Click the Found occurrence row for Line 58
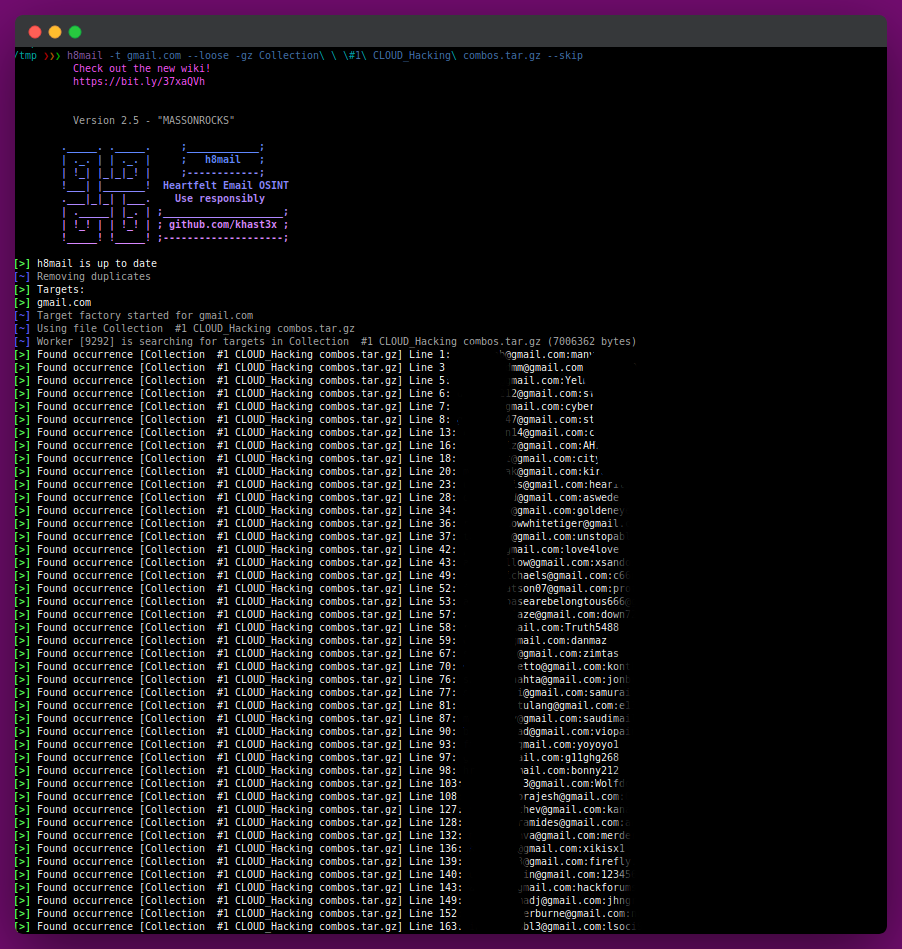This screenshot has width=902, height=949. pyautogui.click(x=317, y=628)
